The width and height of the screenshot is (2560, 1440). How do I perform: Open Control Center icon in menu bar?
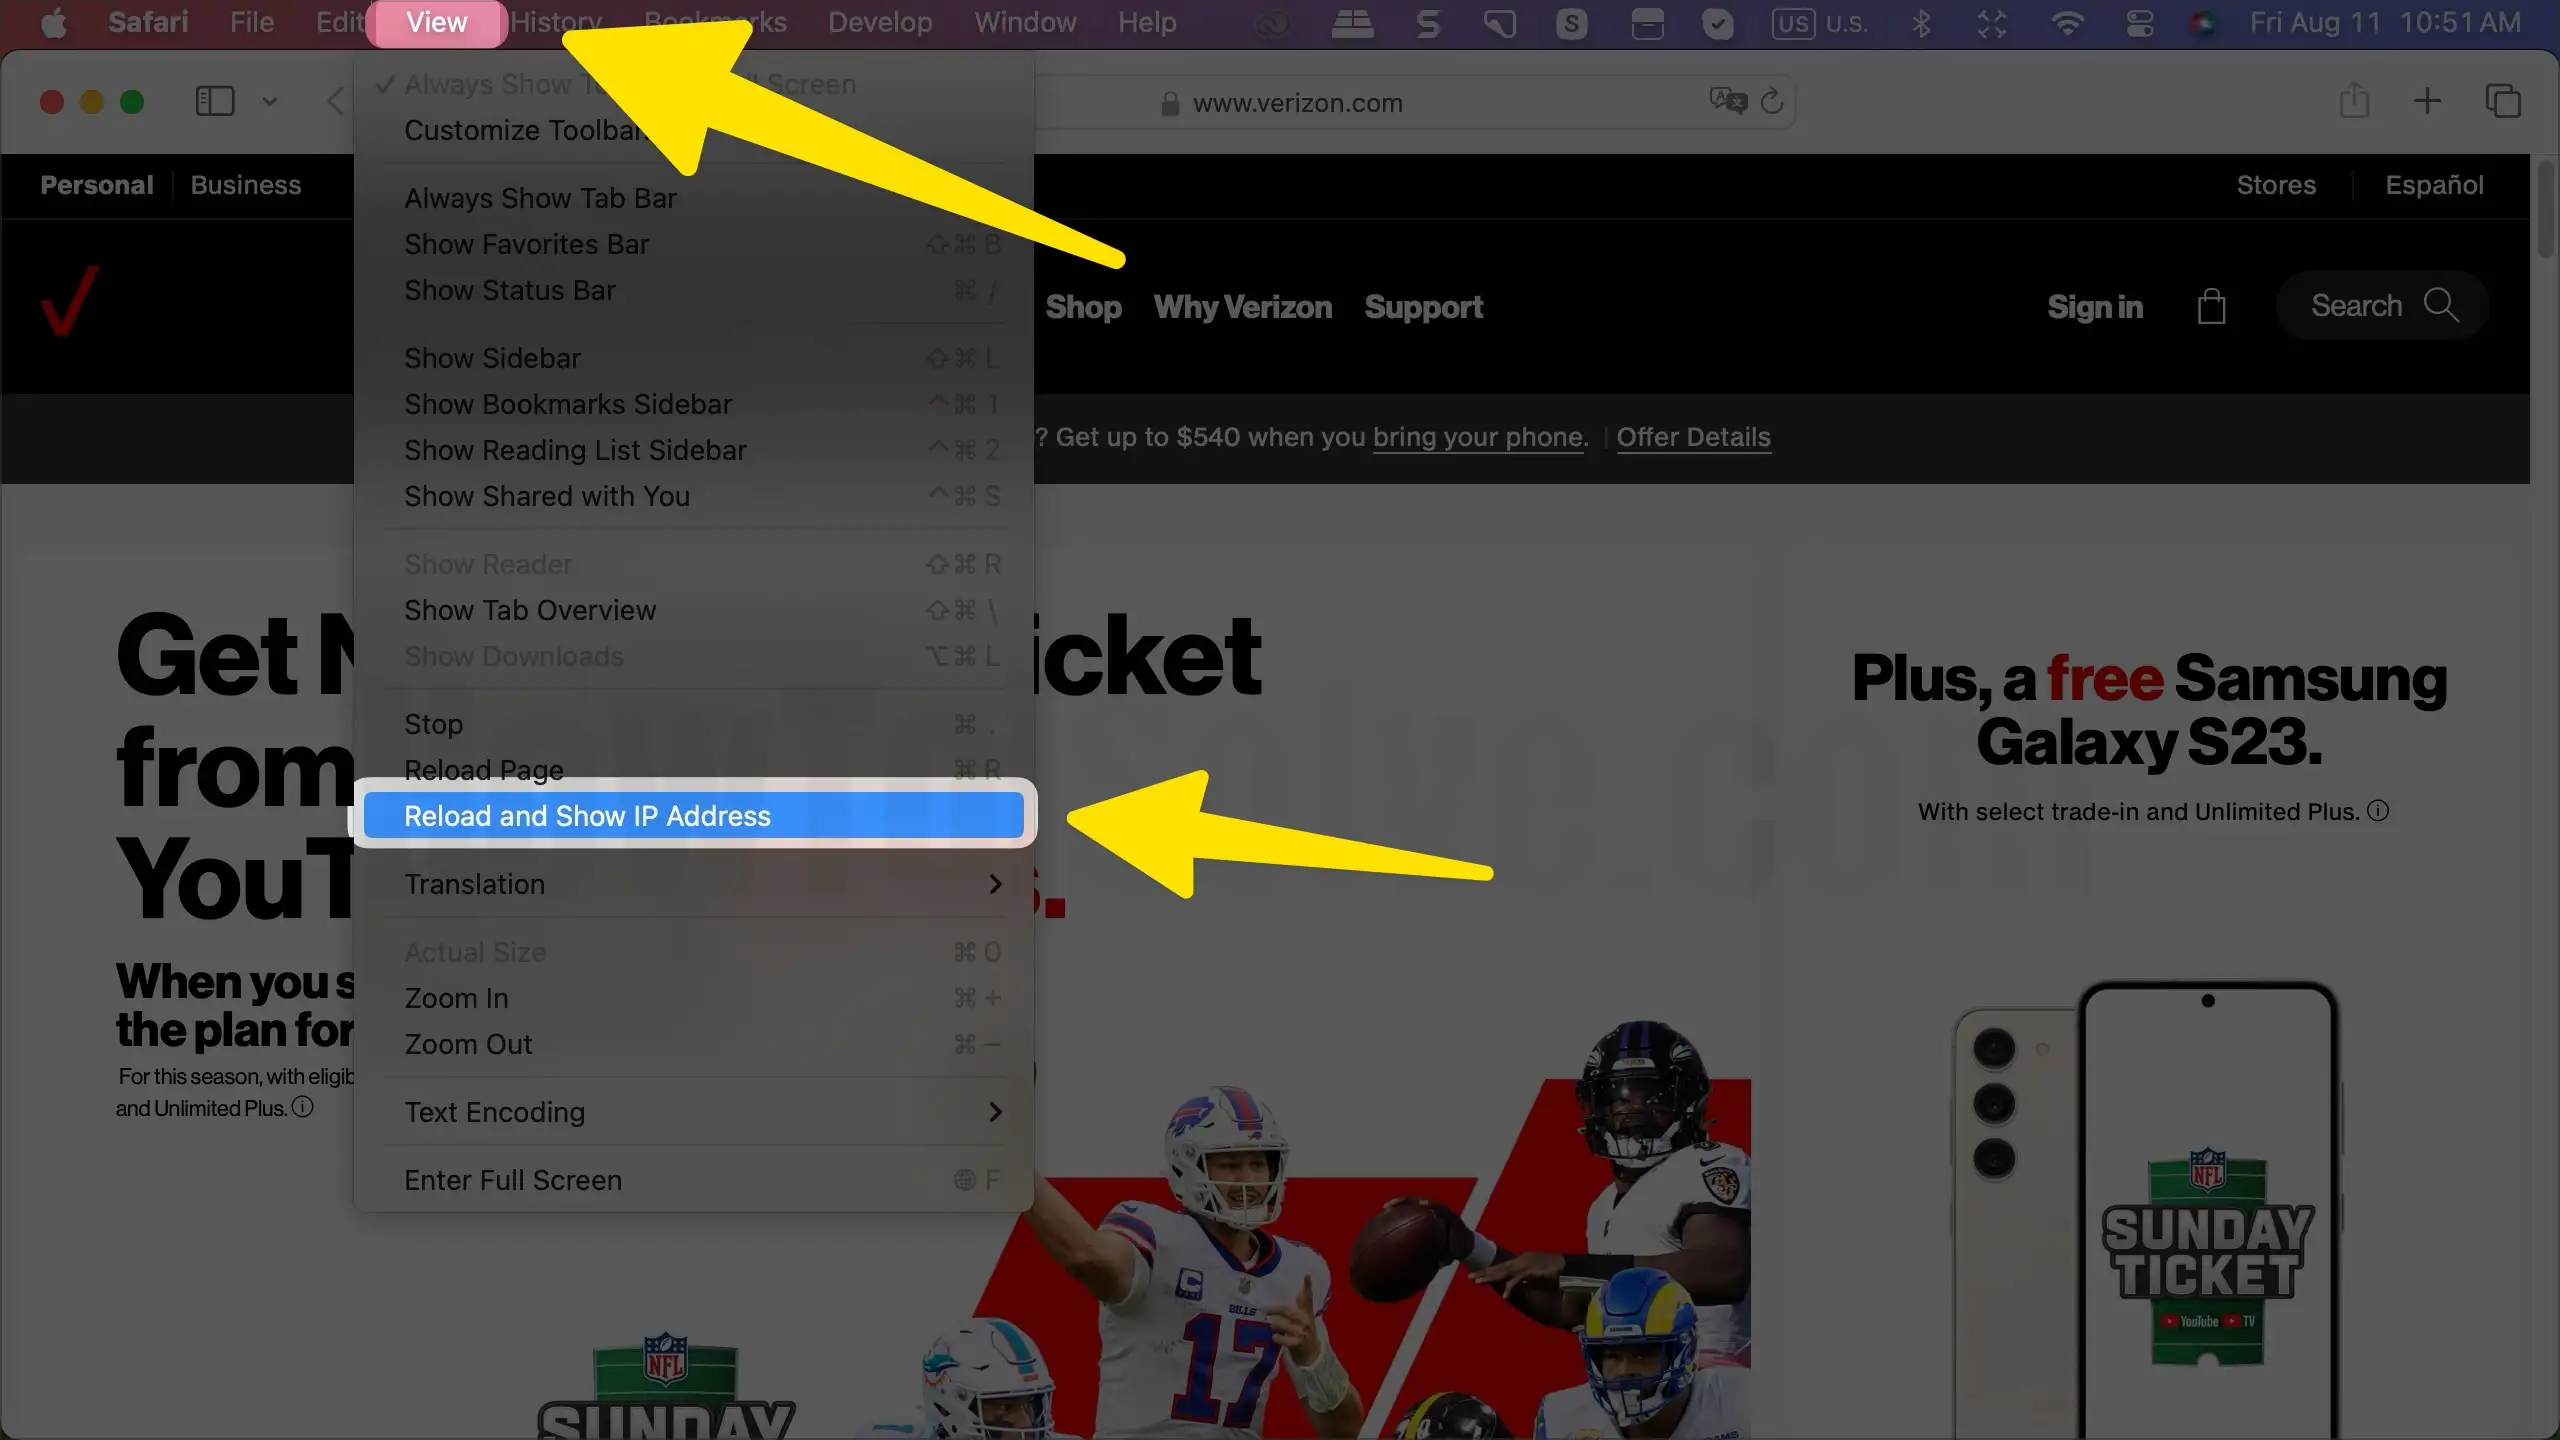click(2140, 22)
